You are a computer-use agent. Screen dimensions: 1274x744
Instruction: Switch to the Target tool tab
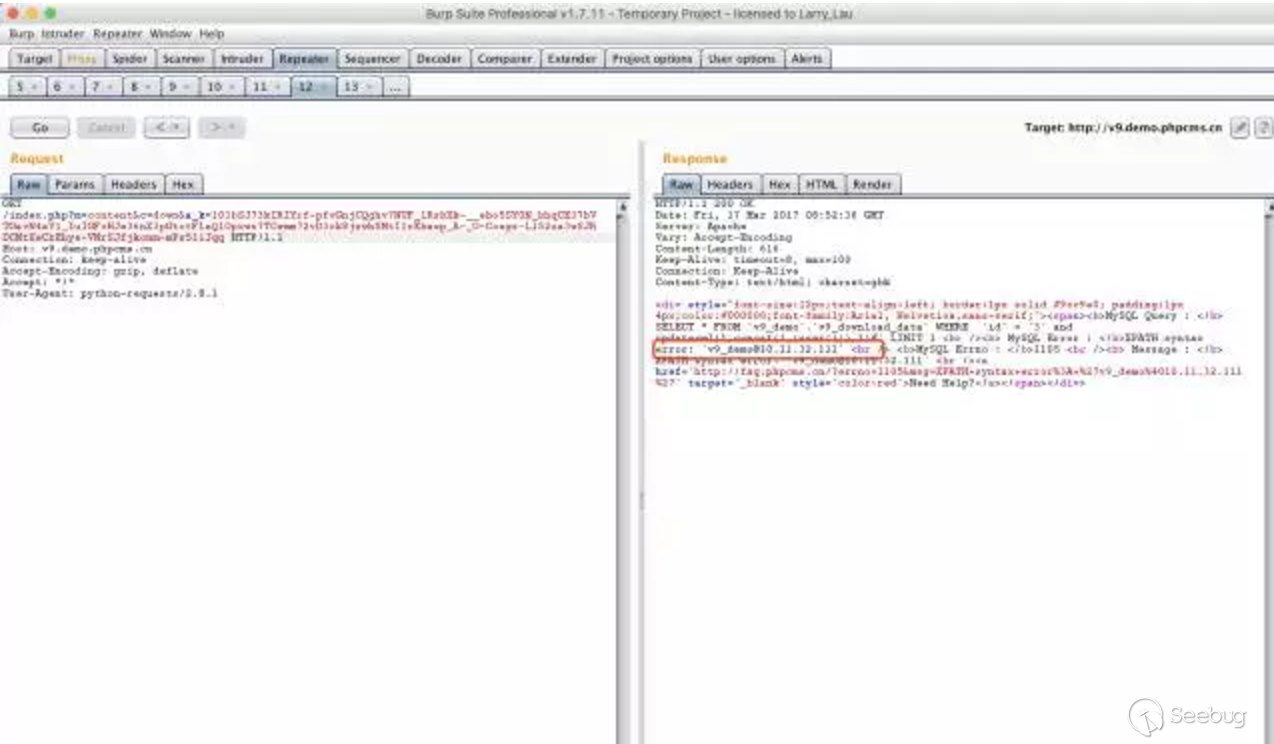tap(35, 59)
